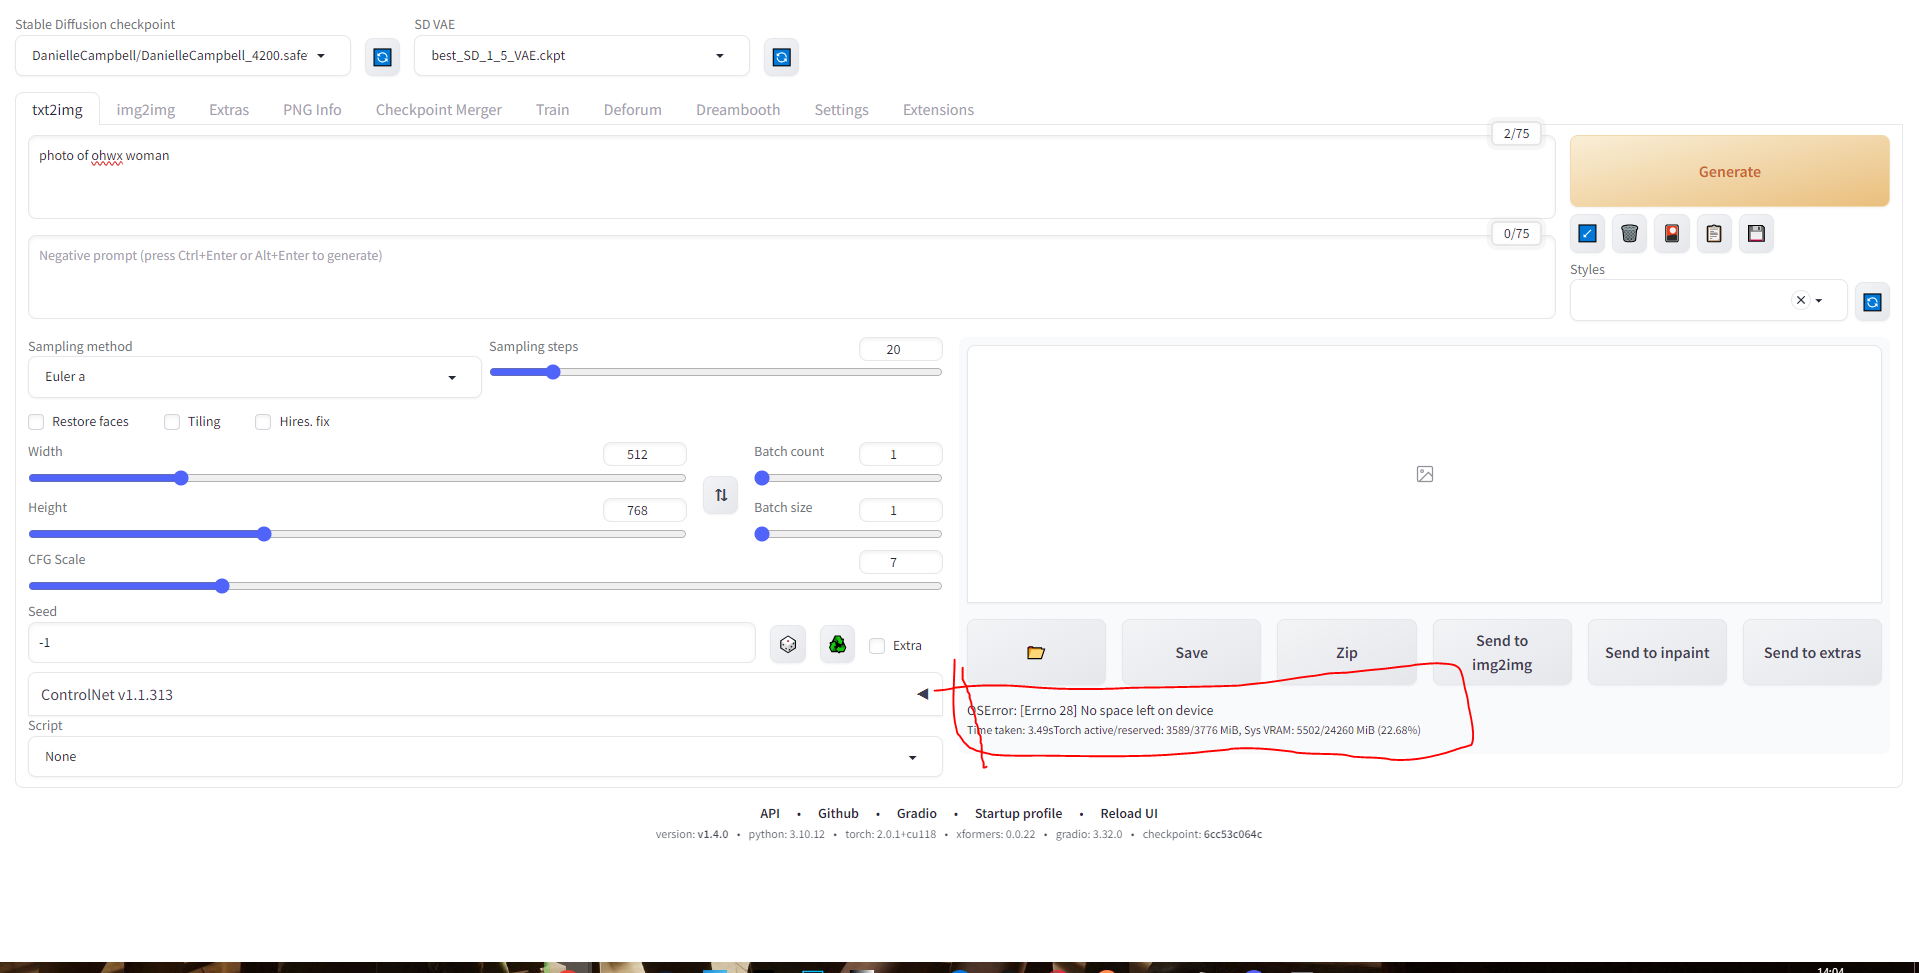Enable Hires. fix checkbox
This screenshot has height=973, width=1919.
point(263,422)
